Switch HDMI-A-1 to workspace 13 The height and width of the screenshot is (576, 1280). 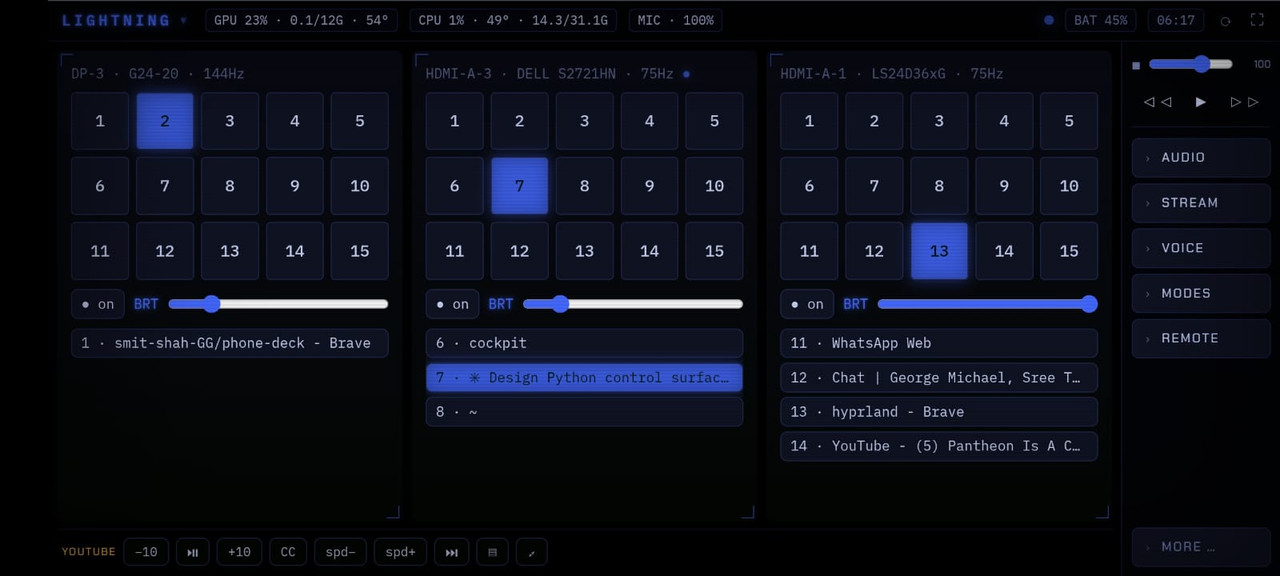point(939,251)
